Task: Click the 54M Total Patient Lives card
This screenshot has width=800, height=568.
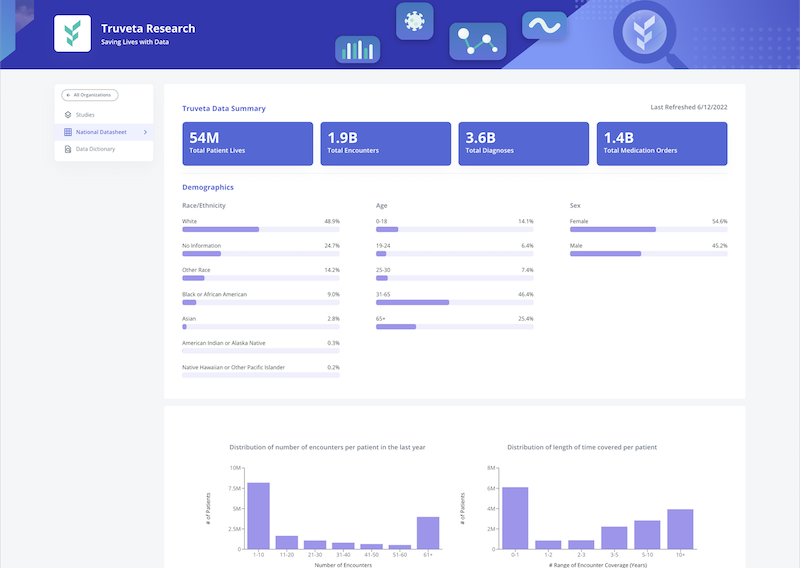Action: click(x=247, y=143)
